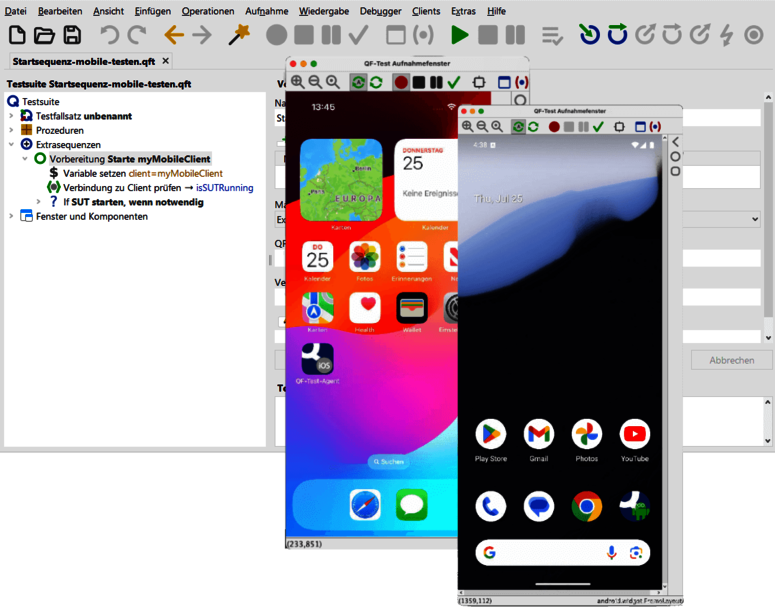Toggle the red record button in iOS recording window
775x607 pixels.
400,82
